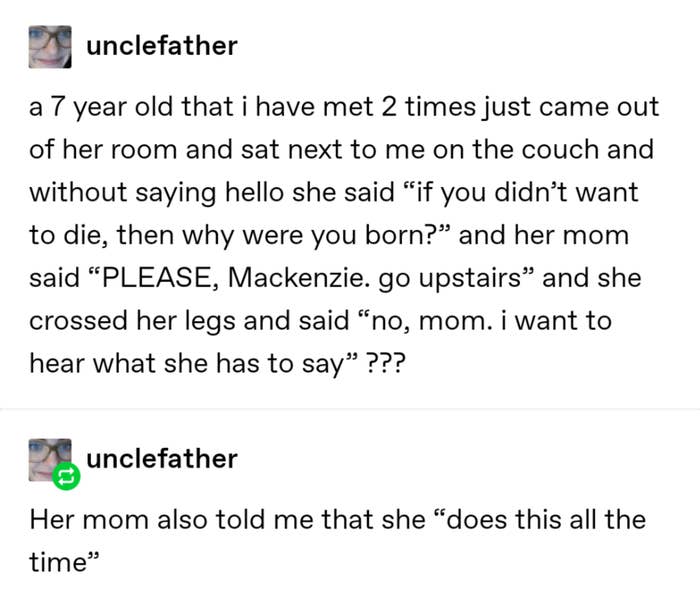Select the phrase "does this all the" in the reblog

(x=546, y=520)
